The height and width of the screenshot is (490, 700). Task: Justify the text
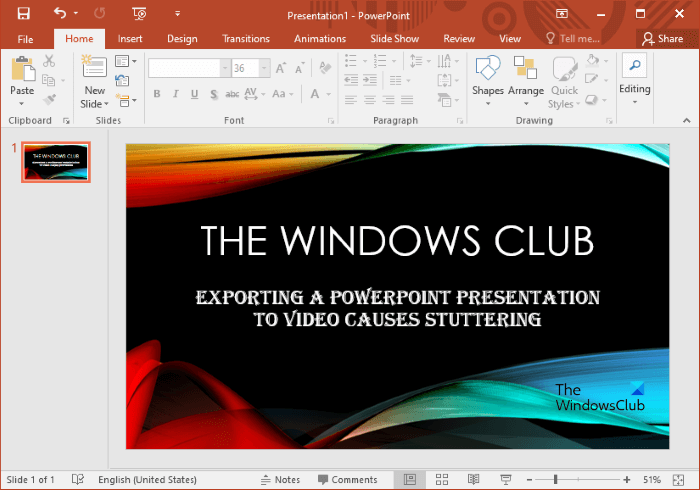point(407,100)
